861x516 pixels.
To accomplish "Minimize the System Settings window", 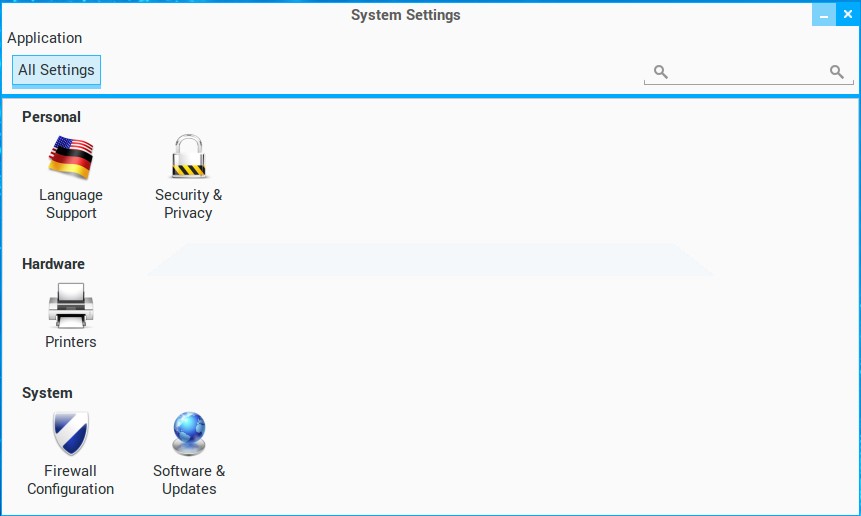I will [824, 15].
